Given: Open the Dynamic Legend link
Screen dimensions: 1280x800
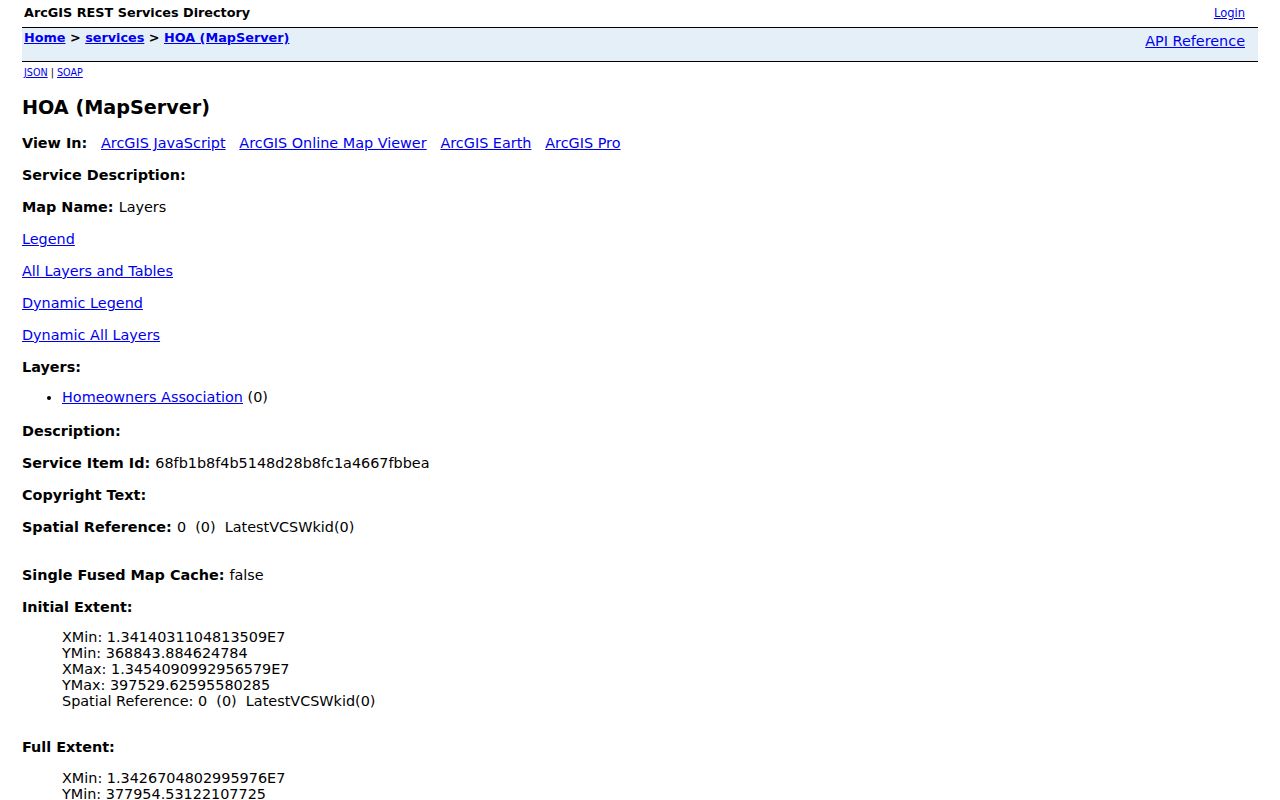Looking at the screenshot, I should point(82,303).
